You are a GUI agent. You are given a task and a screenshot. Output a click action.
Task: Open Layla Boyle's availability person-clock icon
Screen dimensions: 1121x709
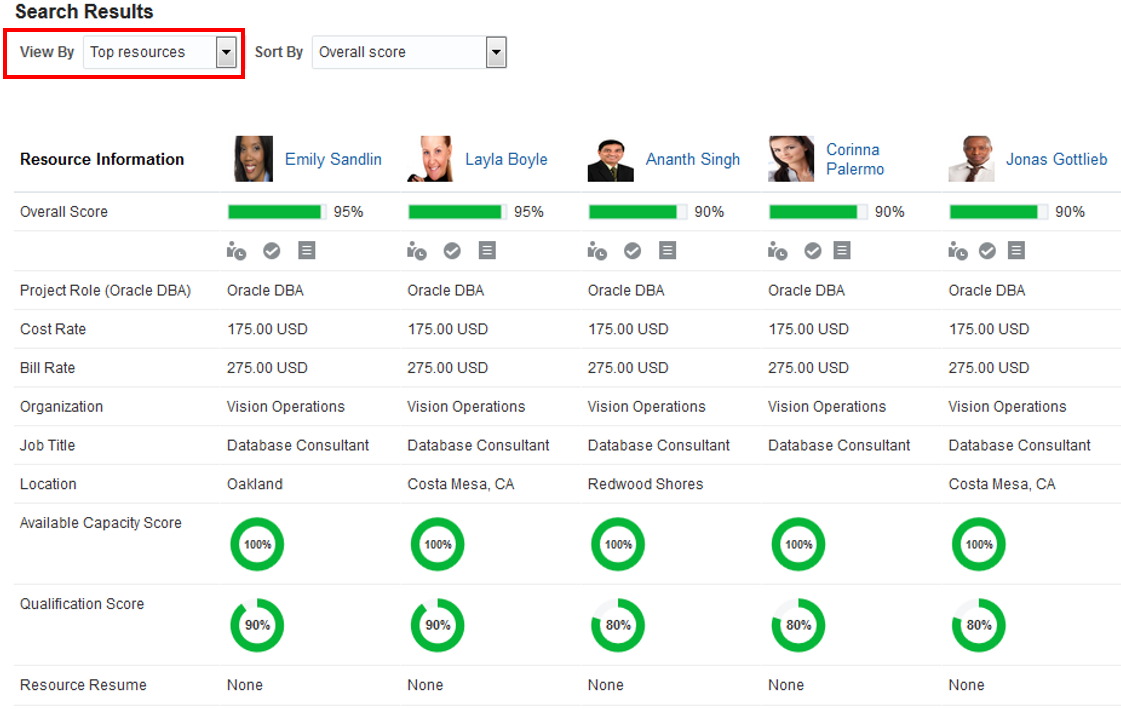point(416,251)
